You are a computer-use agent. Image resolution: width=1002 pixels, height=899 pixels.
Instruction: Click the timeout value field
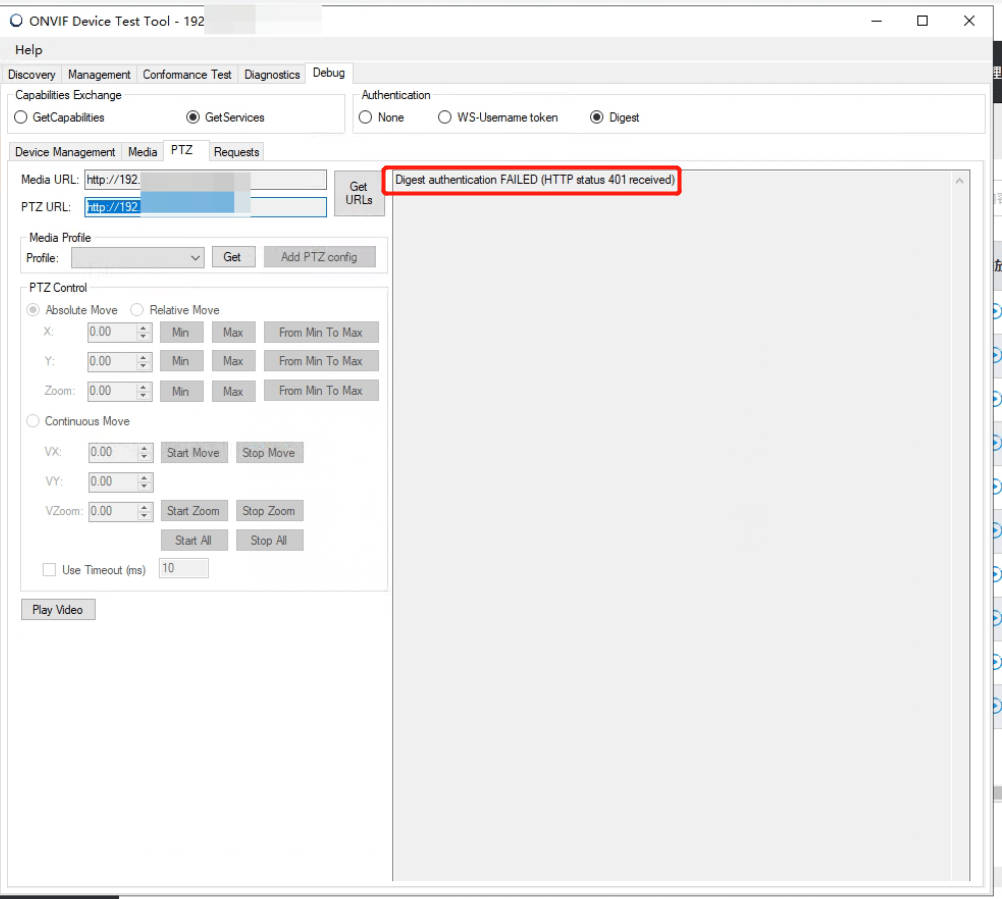(184, 568)
